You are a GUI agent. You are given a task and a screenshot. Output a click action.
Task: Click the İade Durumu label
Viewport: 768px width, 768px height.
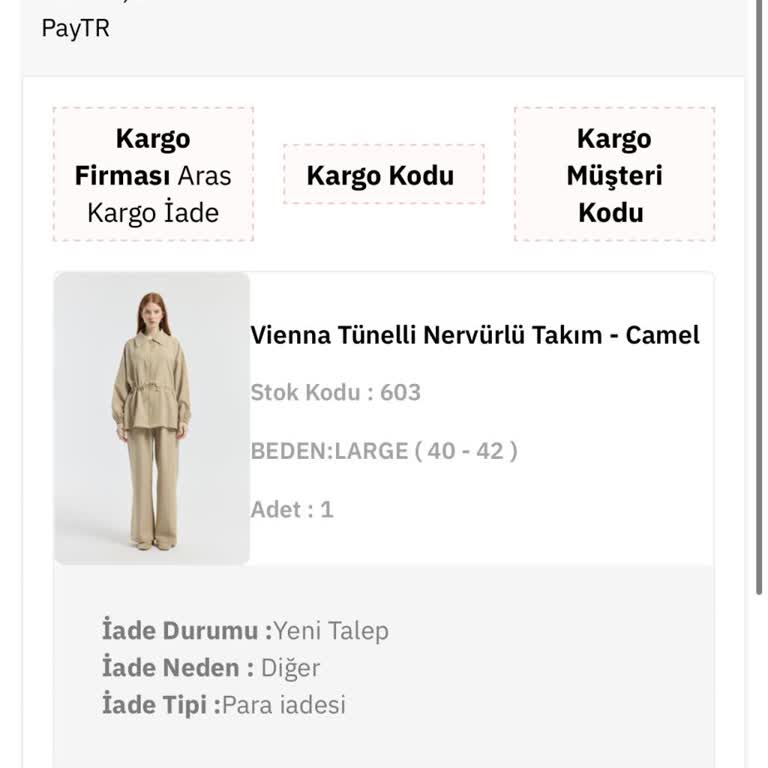tap(186, 631)
